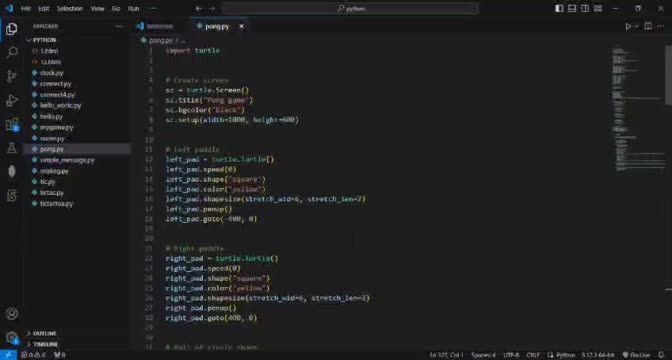Toggle the secondary side bar layout icon
This screenshot has height=360, width=672.
pyautogui.click(x=585, y=9)
